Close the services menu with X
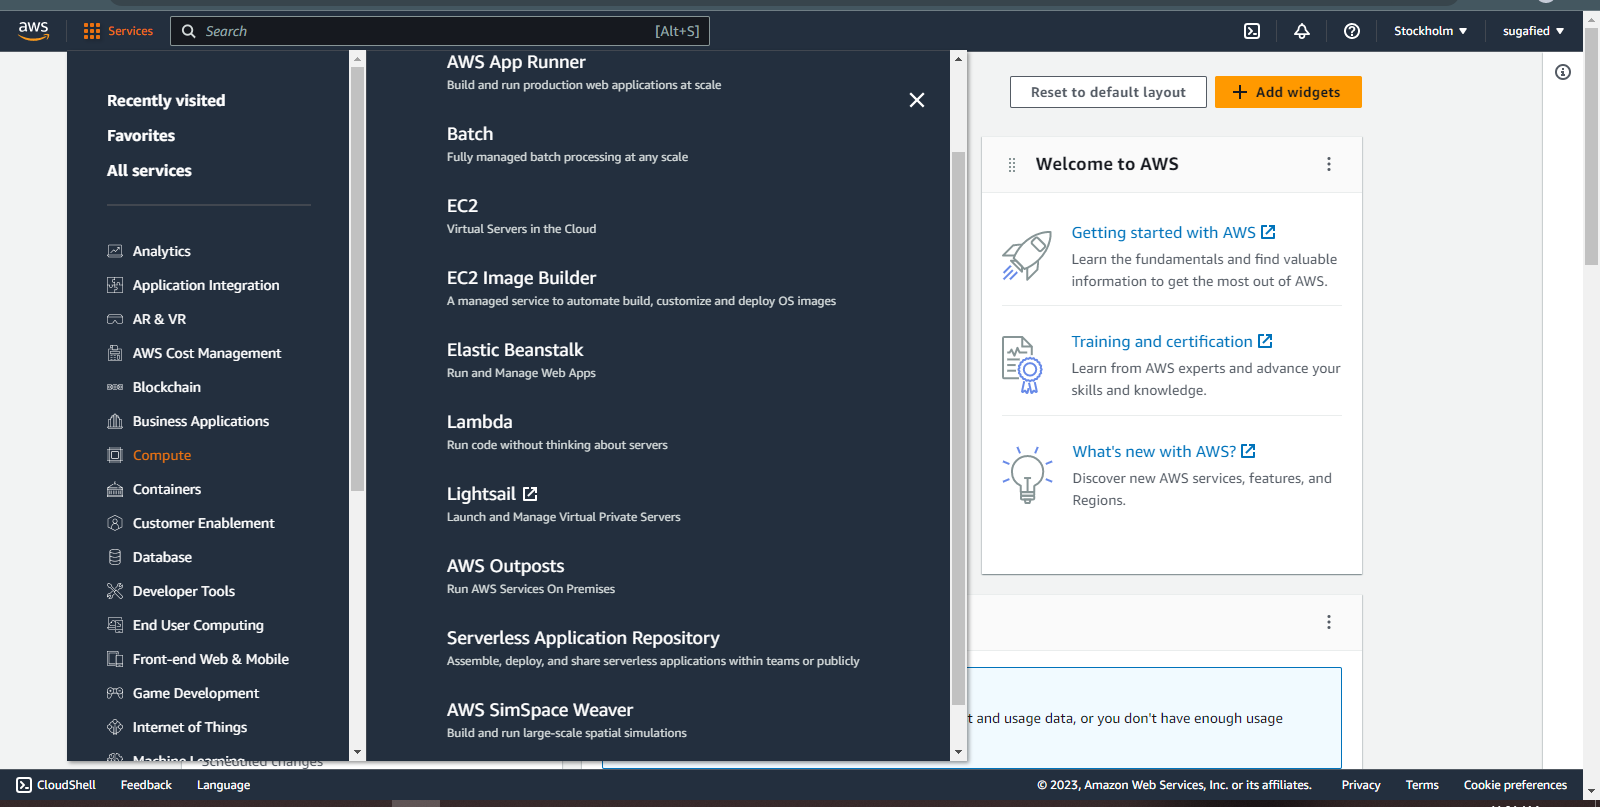 tap(917, 100)
